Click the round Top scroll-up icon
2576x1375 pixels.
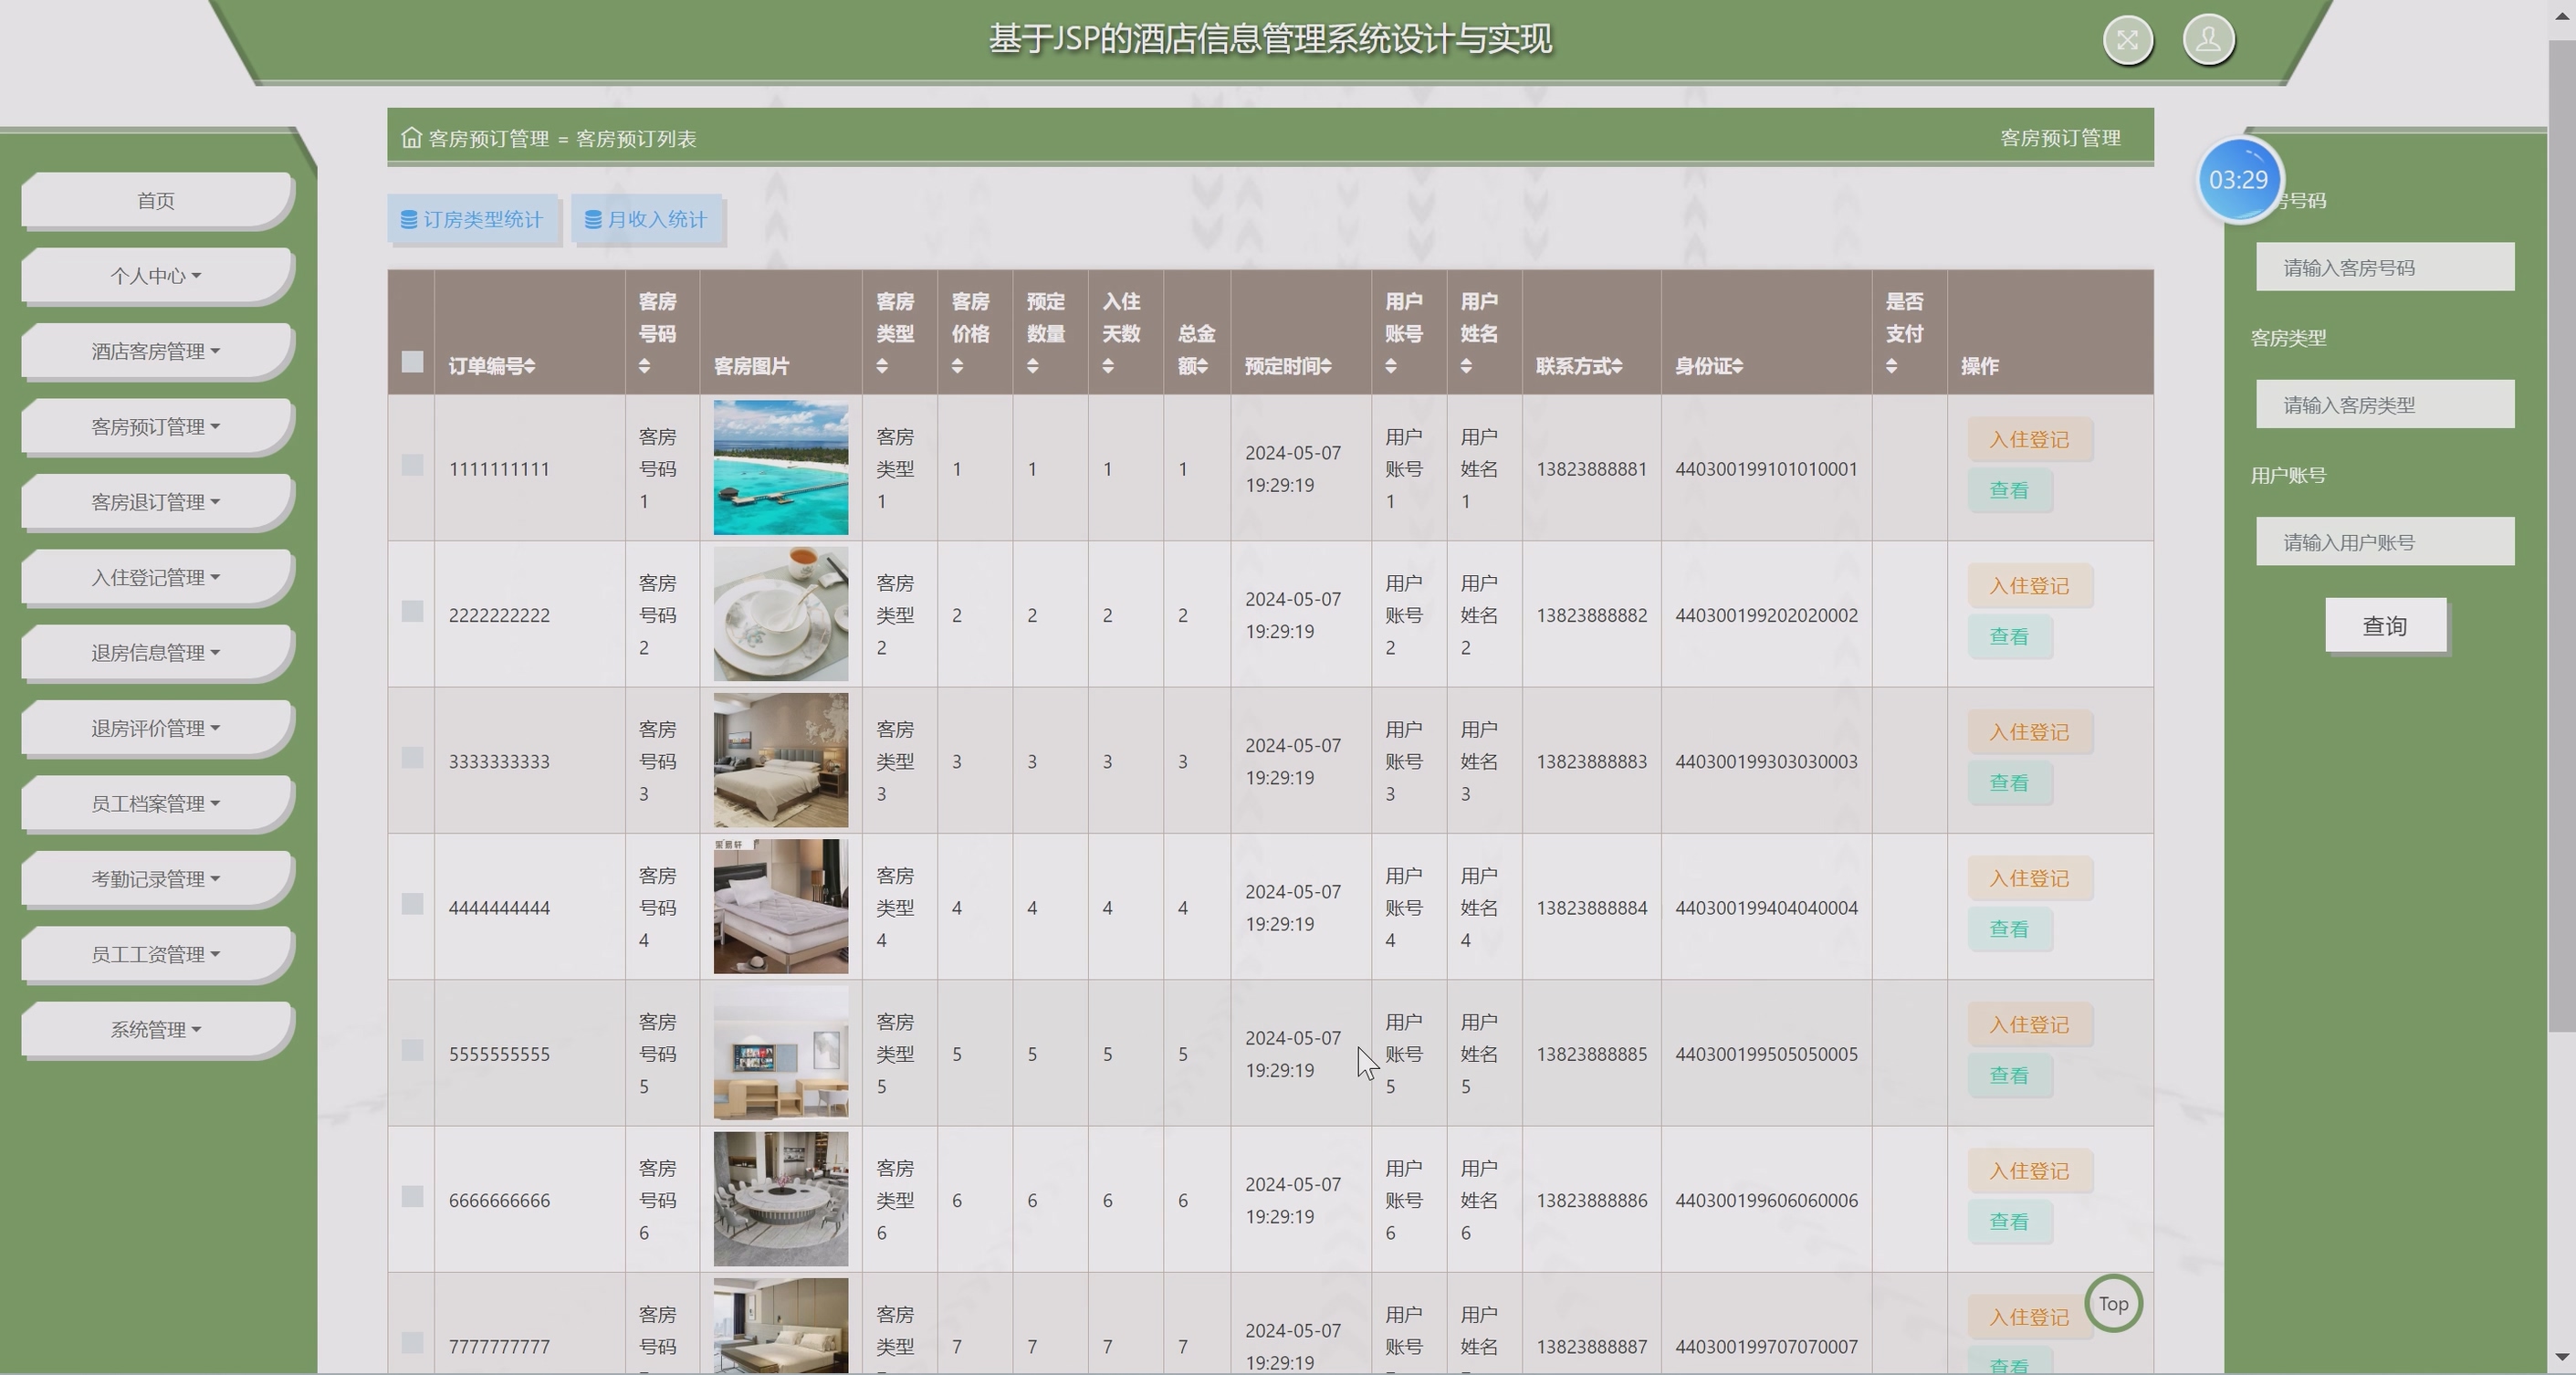(x=2113, y=1304)
